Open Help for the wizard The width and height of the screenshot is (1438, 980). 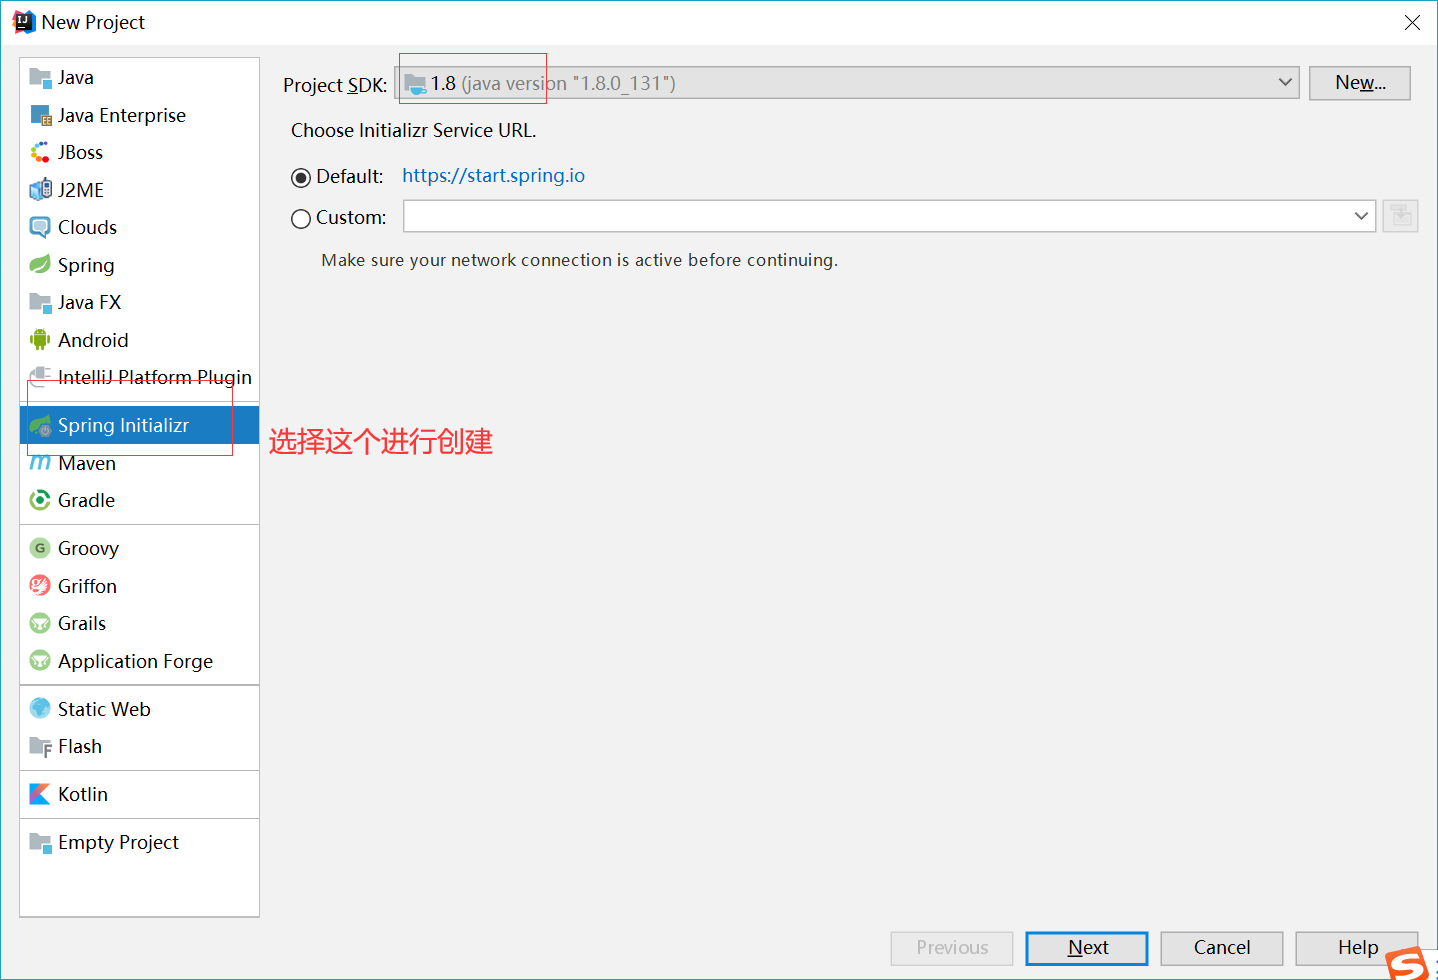pyautogui.click(x=1357, y=948)
